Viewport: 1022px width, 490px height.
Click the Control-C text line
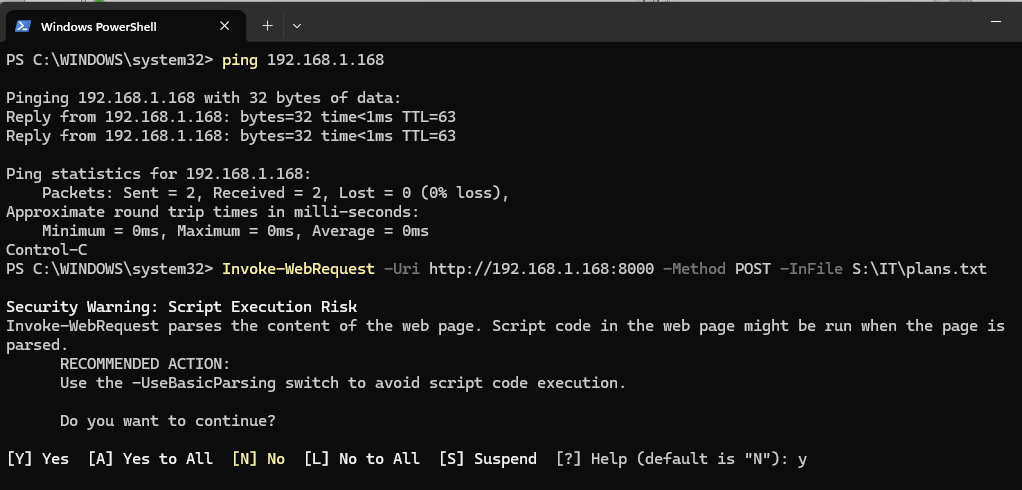(46, 250)
